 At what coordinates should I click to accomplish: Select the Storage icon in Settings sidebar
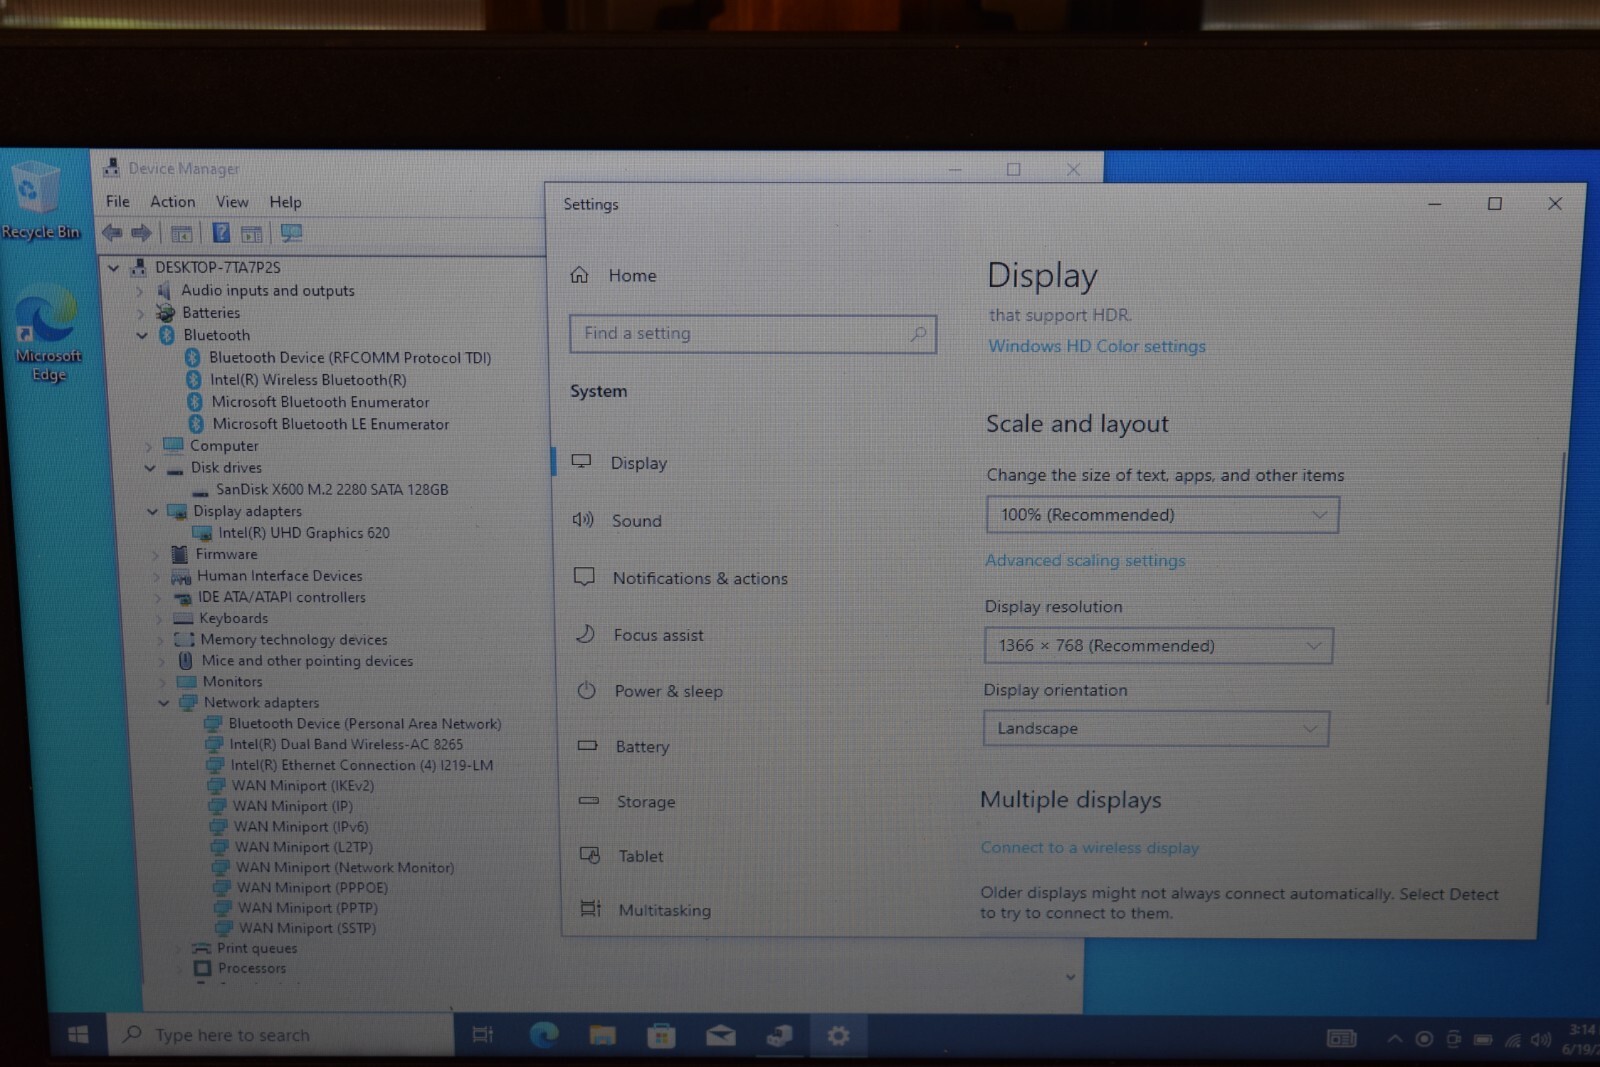pos(589,800)
